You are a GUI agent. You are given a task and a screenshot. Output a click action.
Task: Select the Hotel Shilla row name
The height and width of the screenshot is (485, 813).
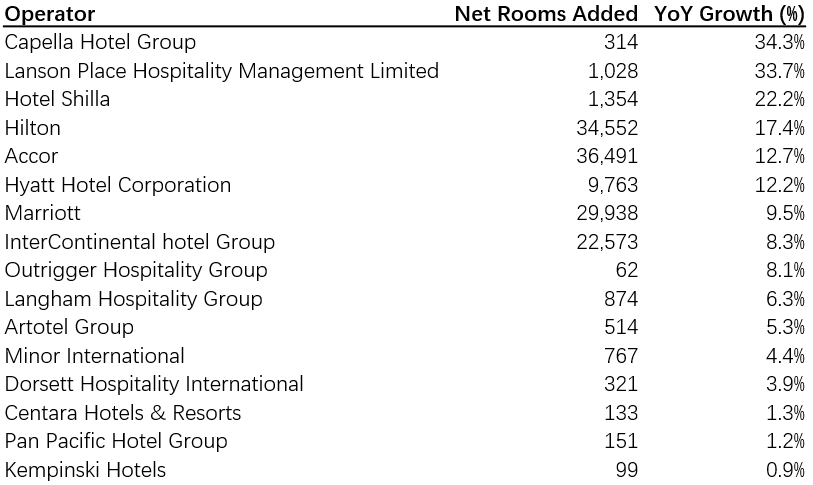(x=57, y=99)
